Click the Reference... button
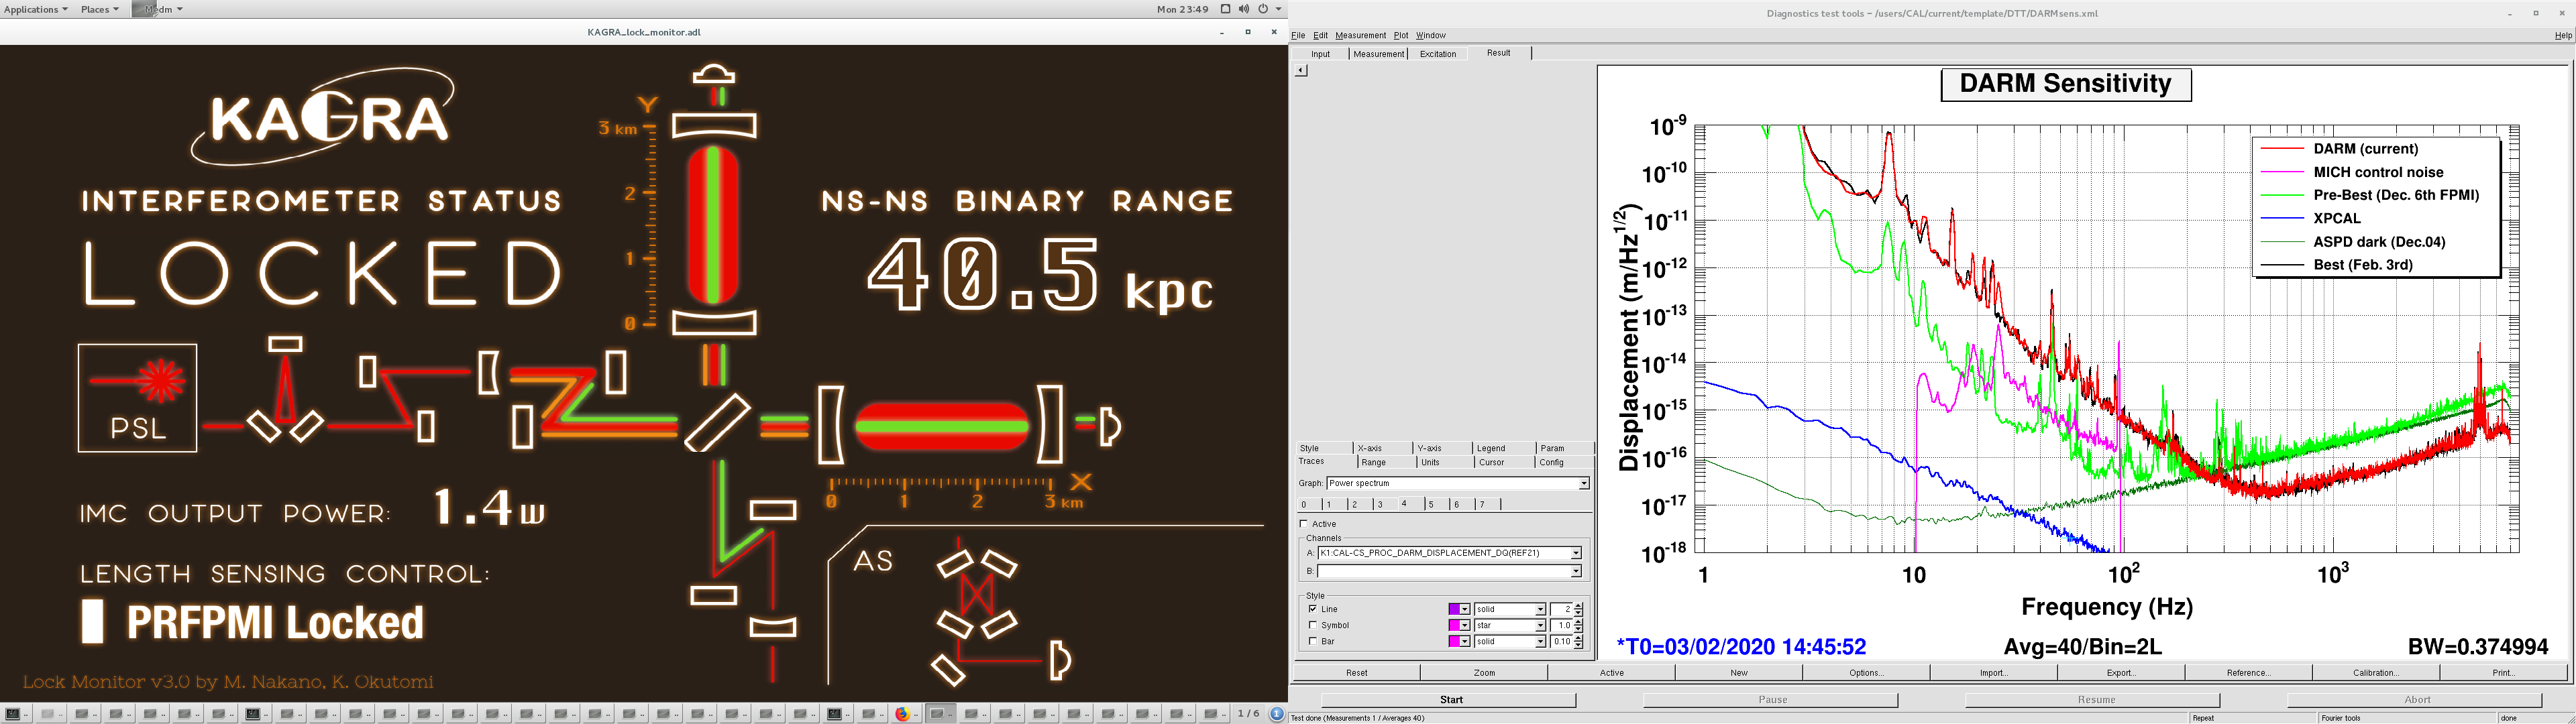The height and width of the screenshot is (724, 2576). (x=2248, y=673)
